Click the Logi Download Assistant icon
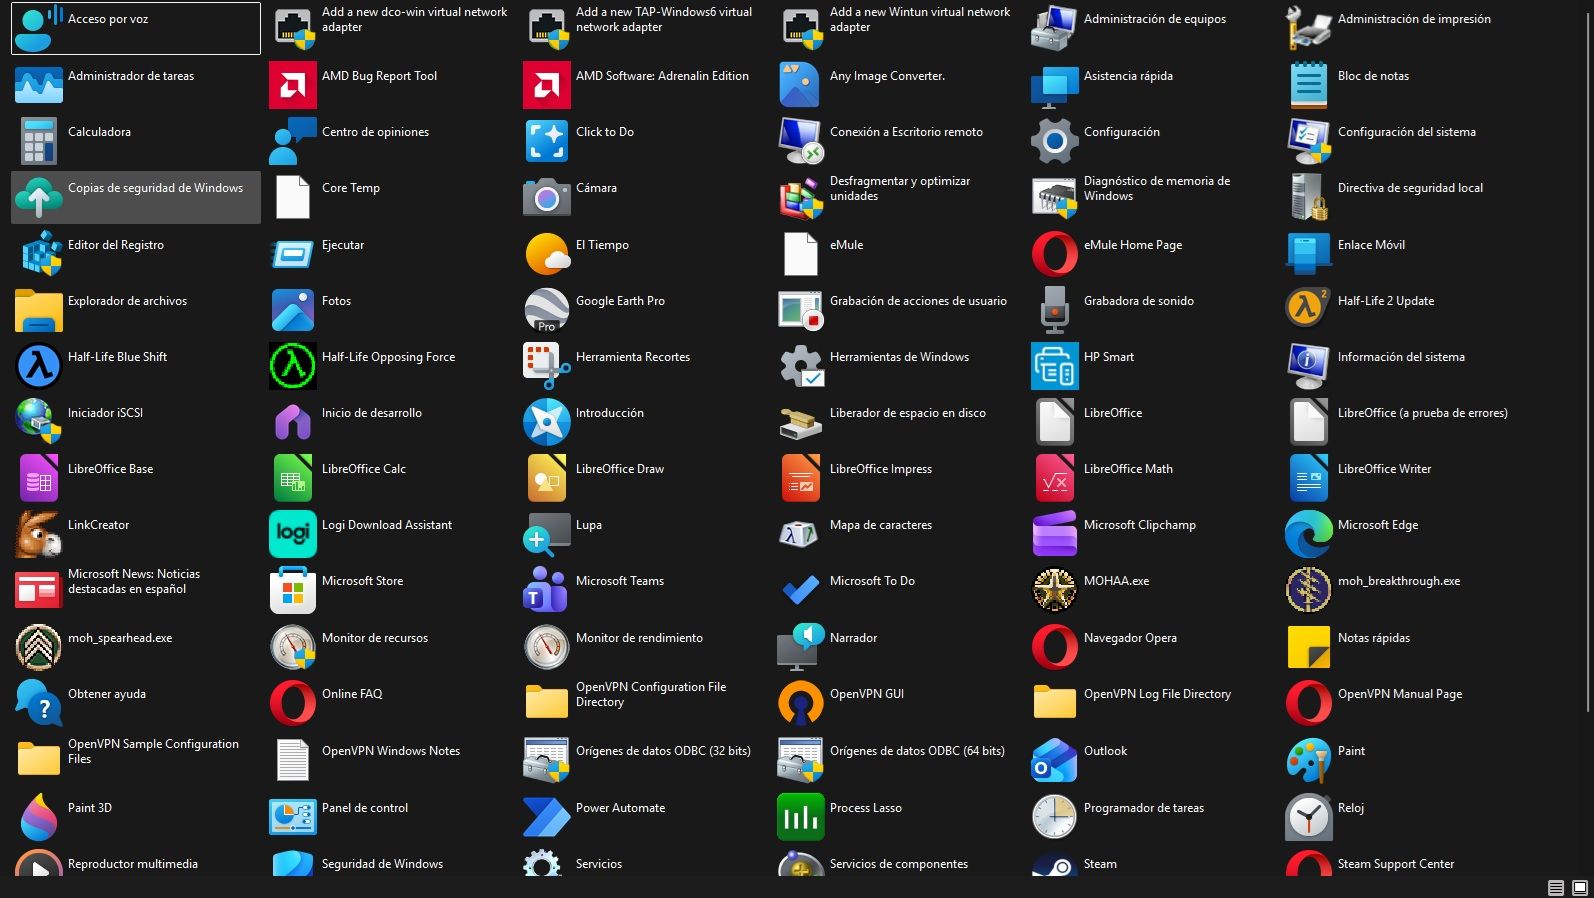Image resolution: width=1594 pixels, height=898 pixels. [x=293, y=534]
